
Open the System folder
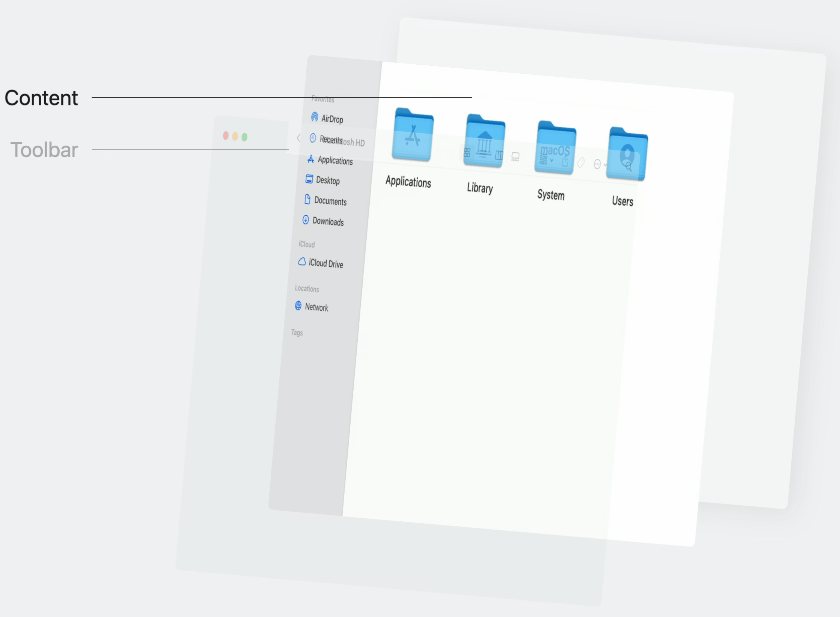556,148
